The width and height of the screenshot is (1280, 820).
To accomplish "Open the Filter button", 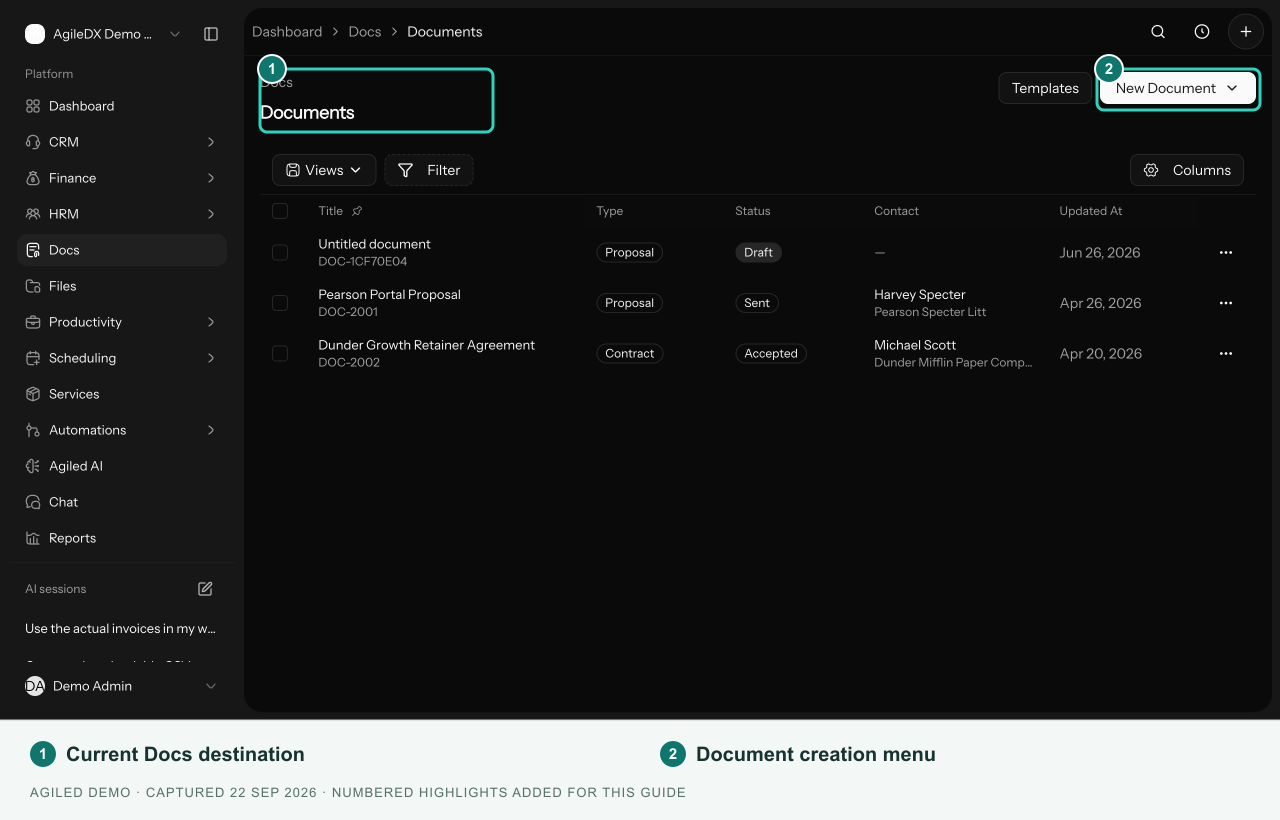I will [x=429, y=170].
